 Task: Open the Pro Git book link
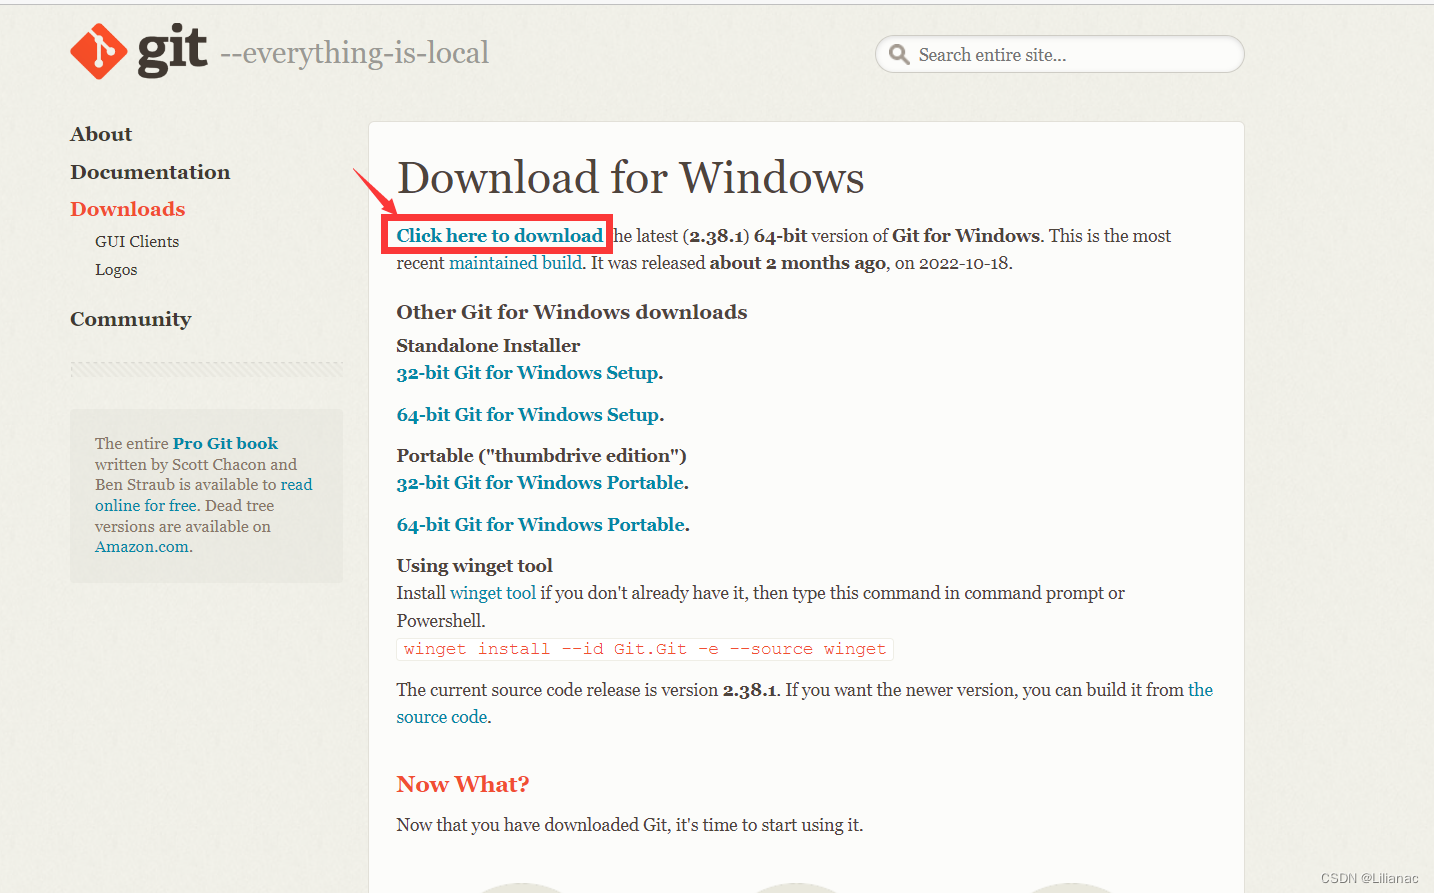225,443
